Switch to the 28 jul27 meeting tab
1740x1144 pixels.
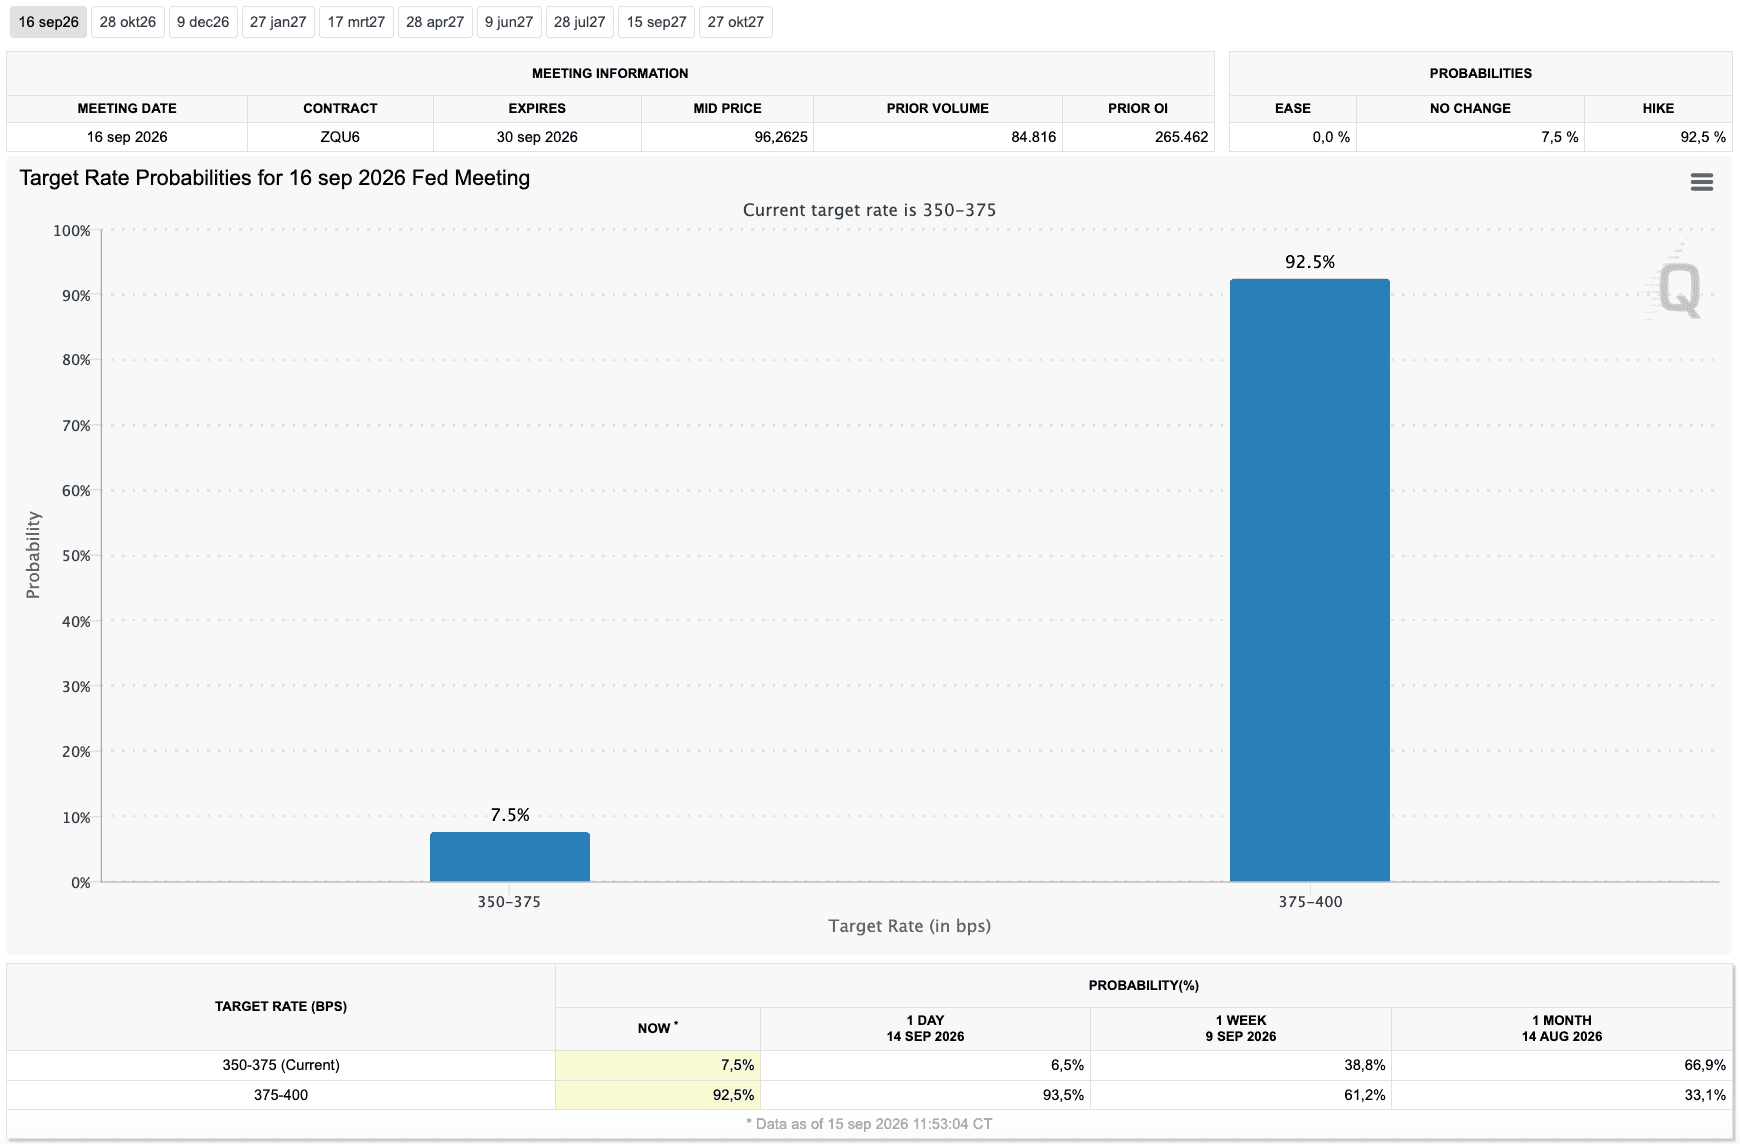580,22
